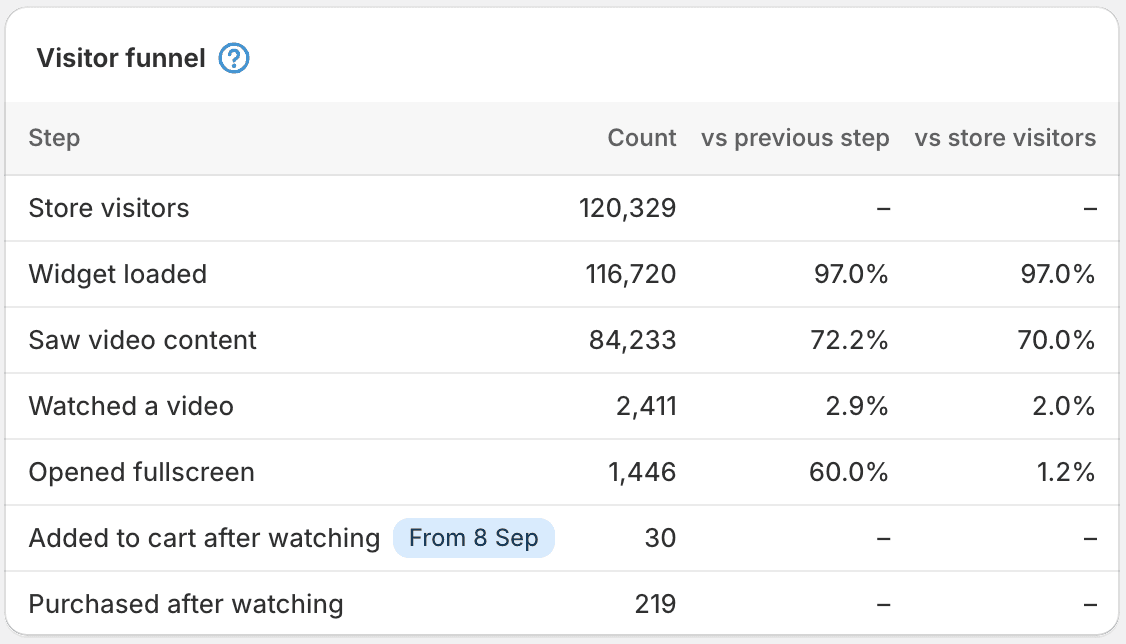1126x644 pixels.
Task: Select the count value 2,411
Action: point(646,406)
